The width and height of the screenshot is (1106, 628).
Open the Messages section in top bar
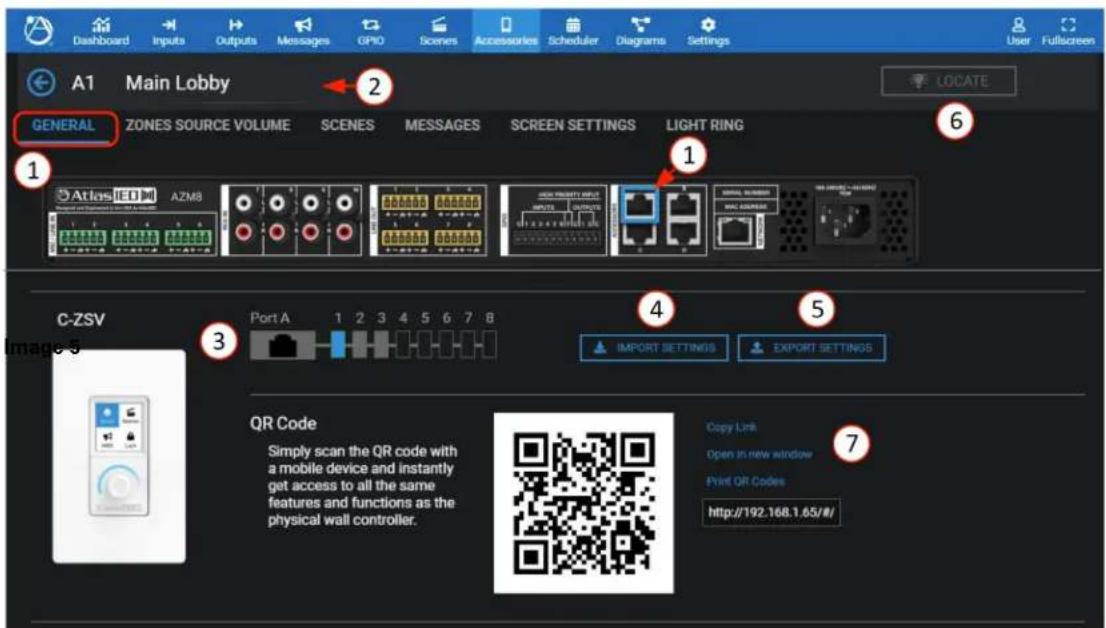pos(303,32)
